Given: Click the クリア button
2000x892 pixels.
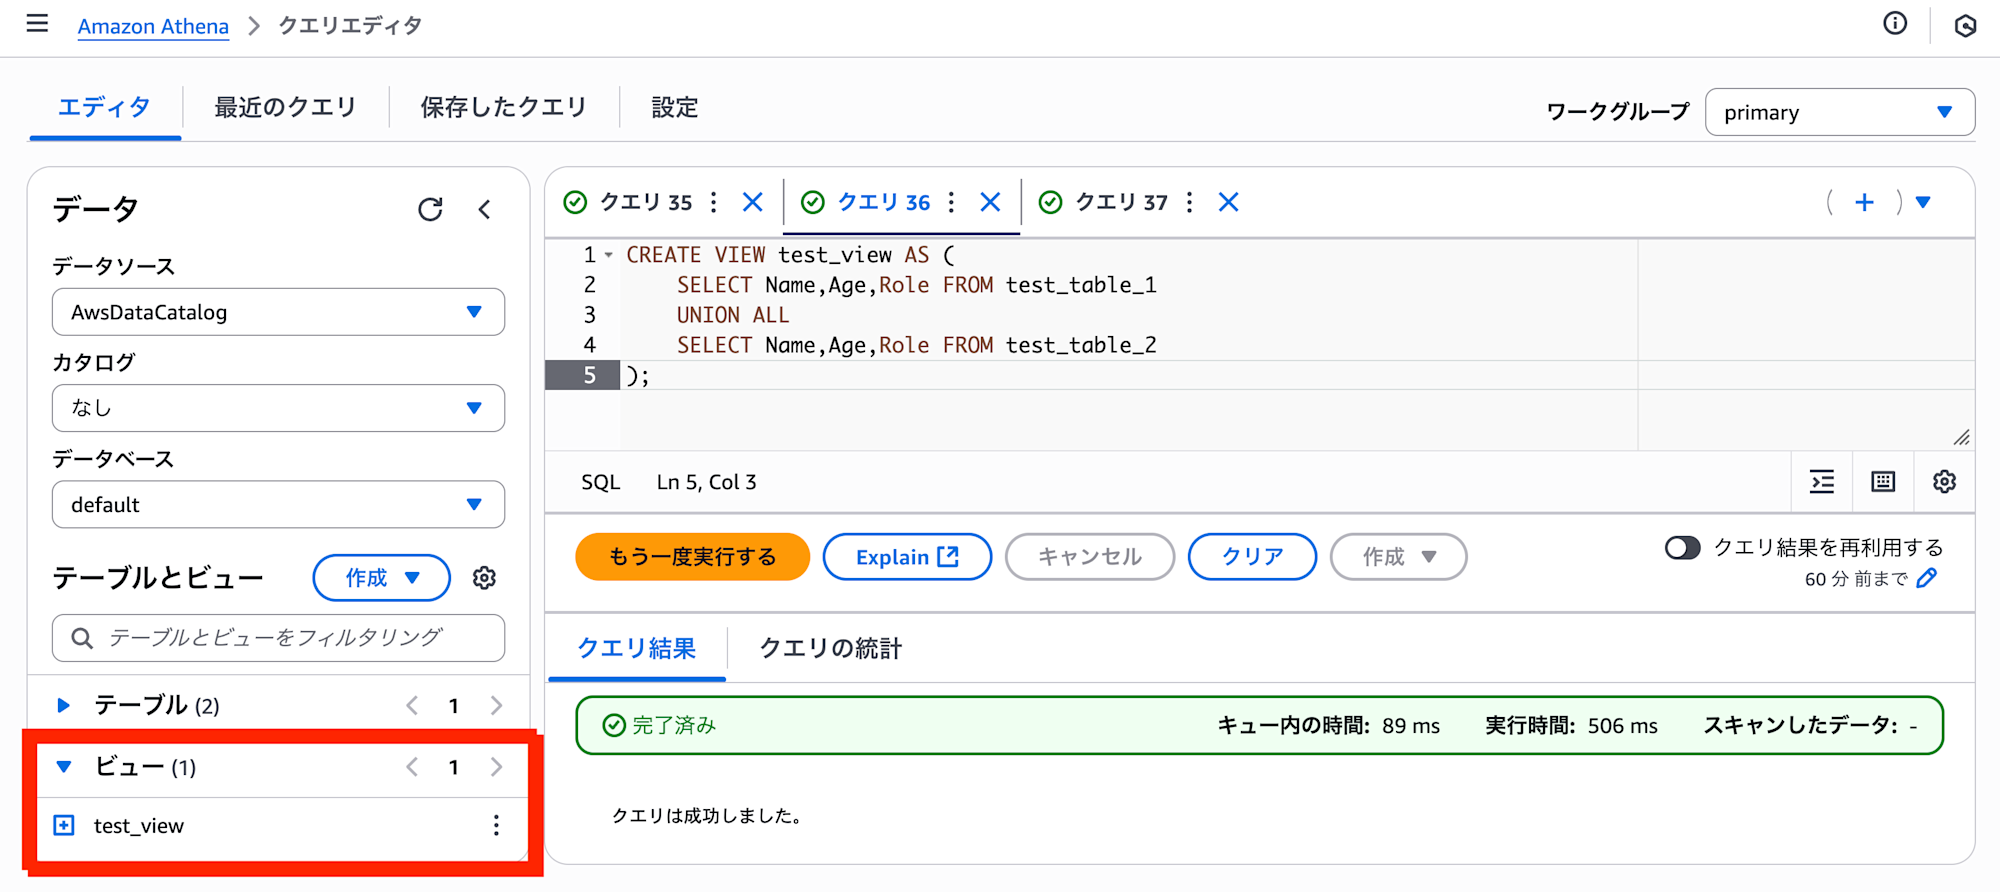Looking at the screenshot, I should tap(1252, 556).
